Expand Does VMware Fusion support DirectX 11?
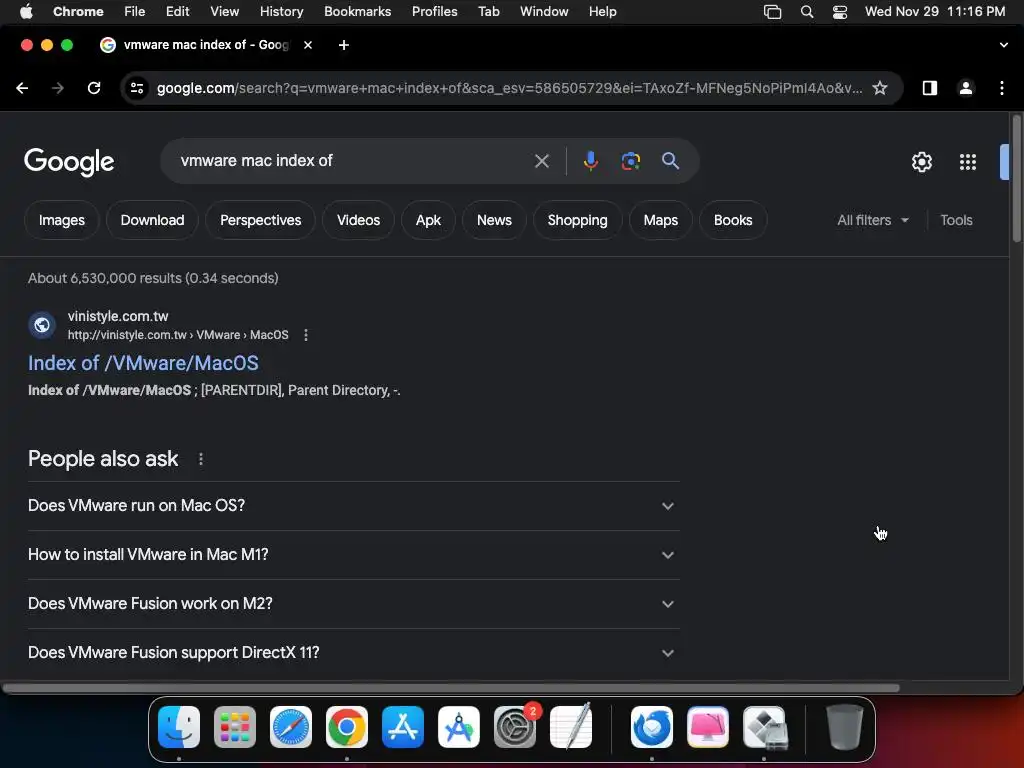Viewport: 1024px width, 768px height. click(x=353, y=653)
